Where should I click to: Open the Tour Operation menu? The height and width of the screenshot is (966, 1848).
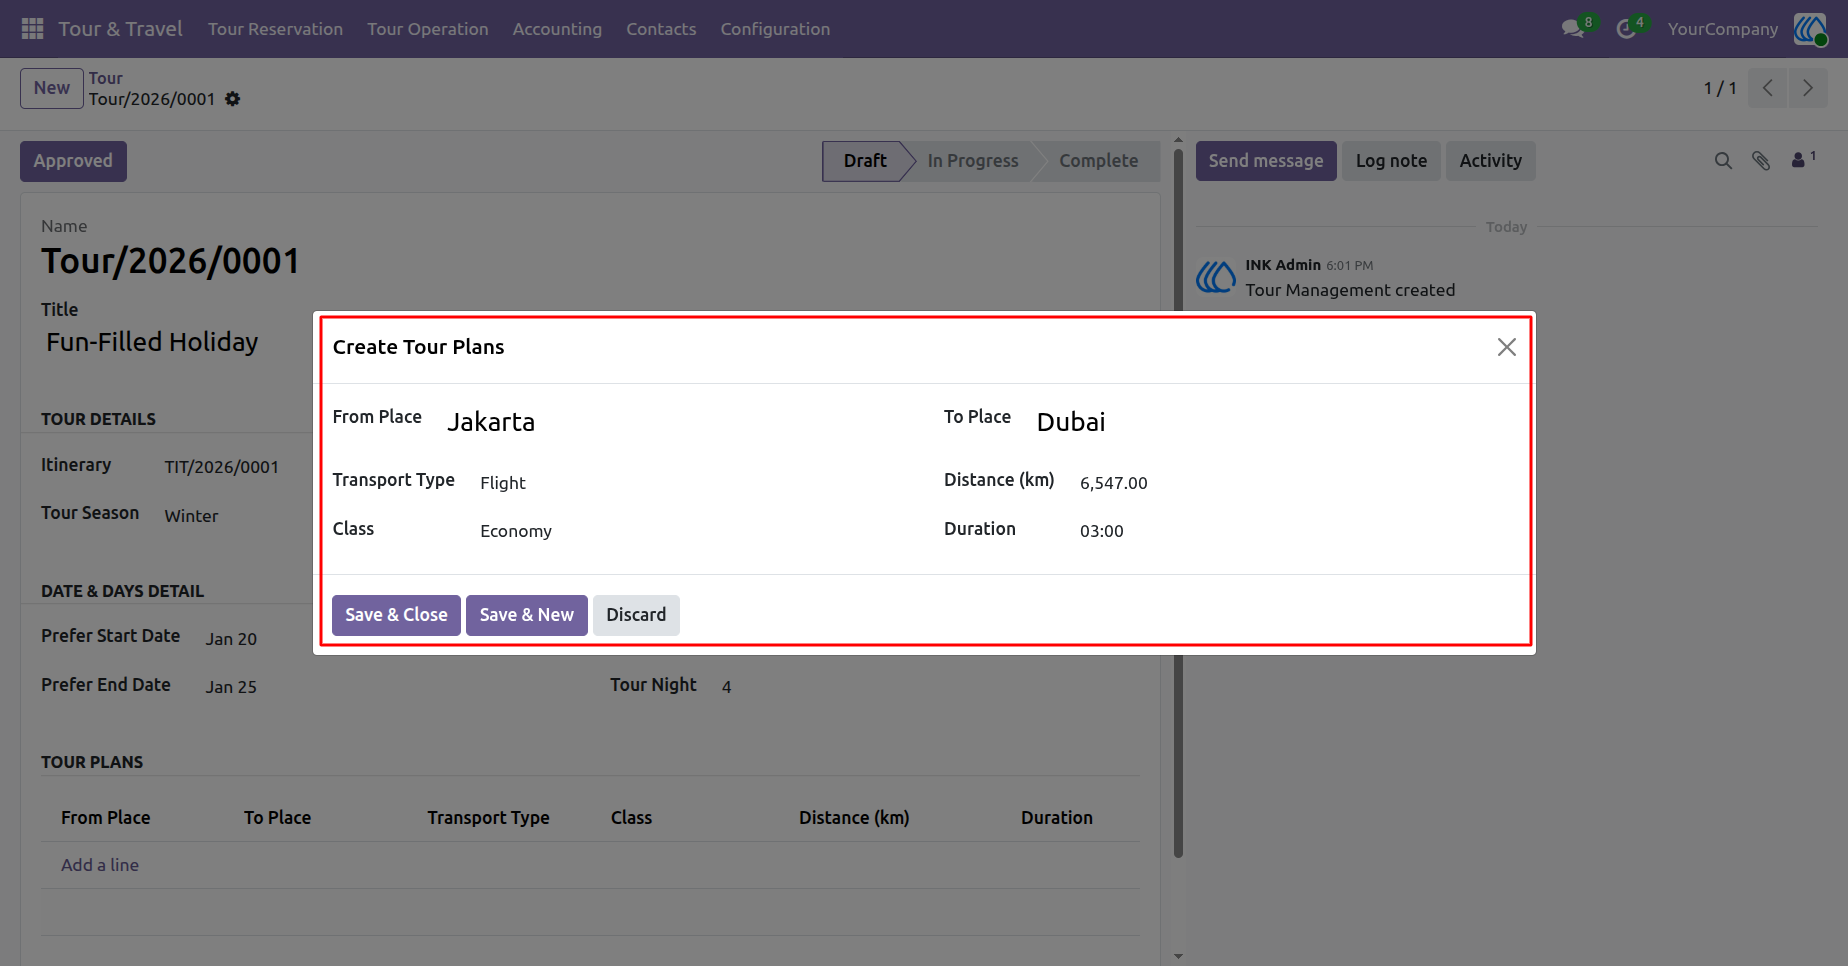pos(427,29)
